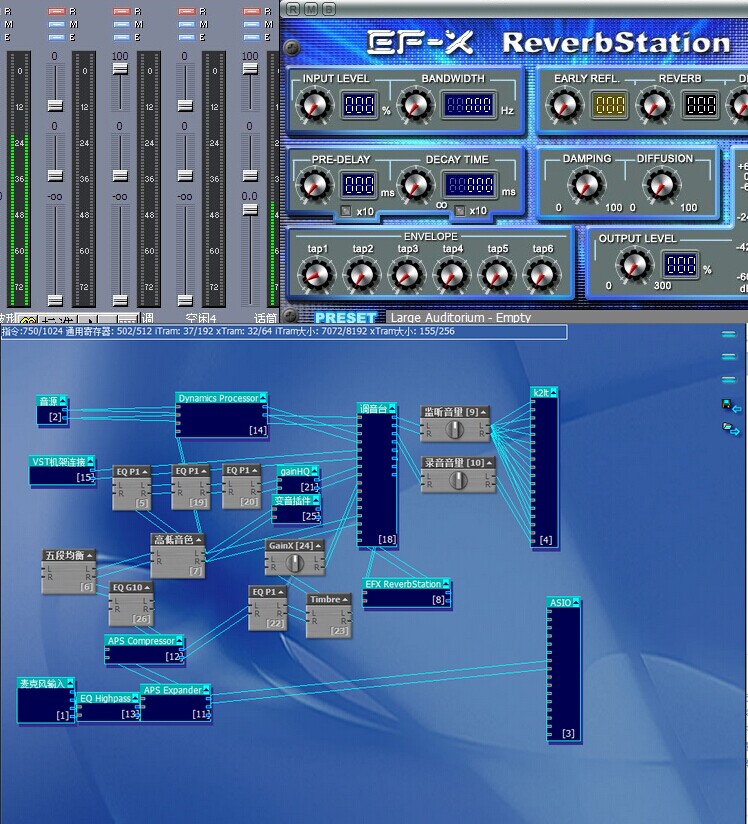
Task: Expand the APS Compressor module arrow
Action: tap(179, 641)
